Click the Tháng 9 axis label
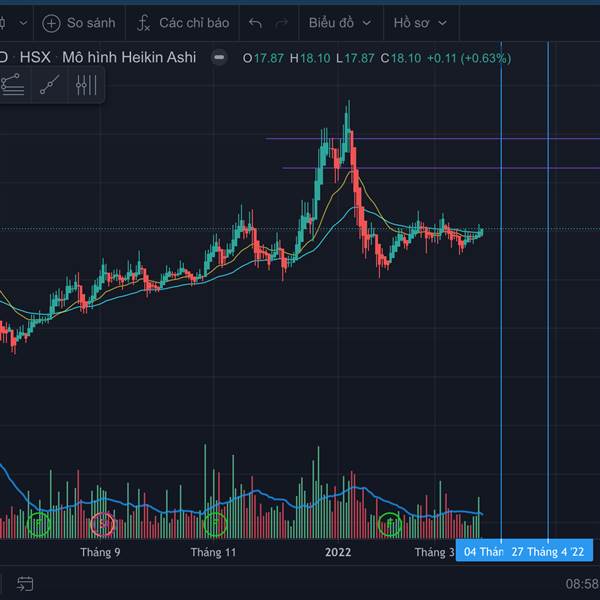The height and width of the screenshot is (600, 600). pyautogui.click(x=100, y=552)
